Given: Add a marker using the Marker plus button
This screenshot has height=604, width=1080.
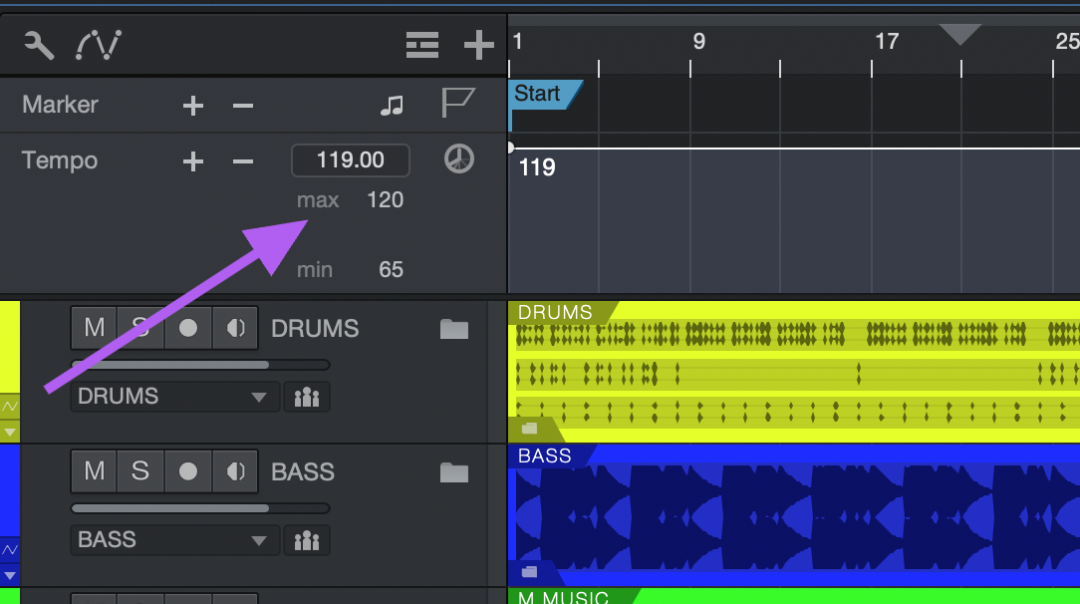Looking at the screenshot, I should pos(192,104).
